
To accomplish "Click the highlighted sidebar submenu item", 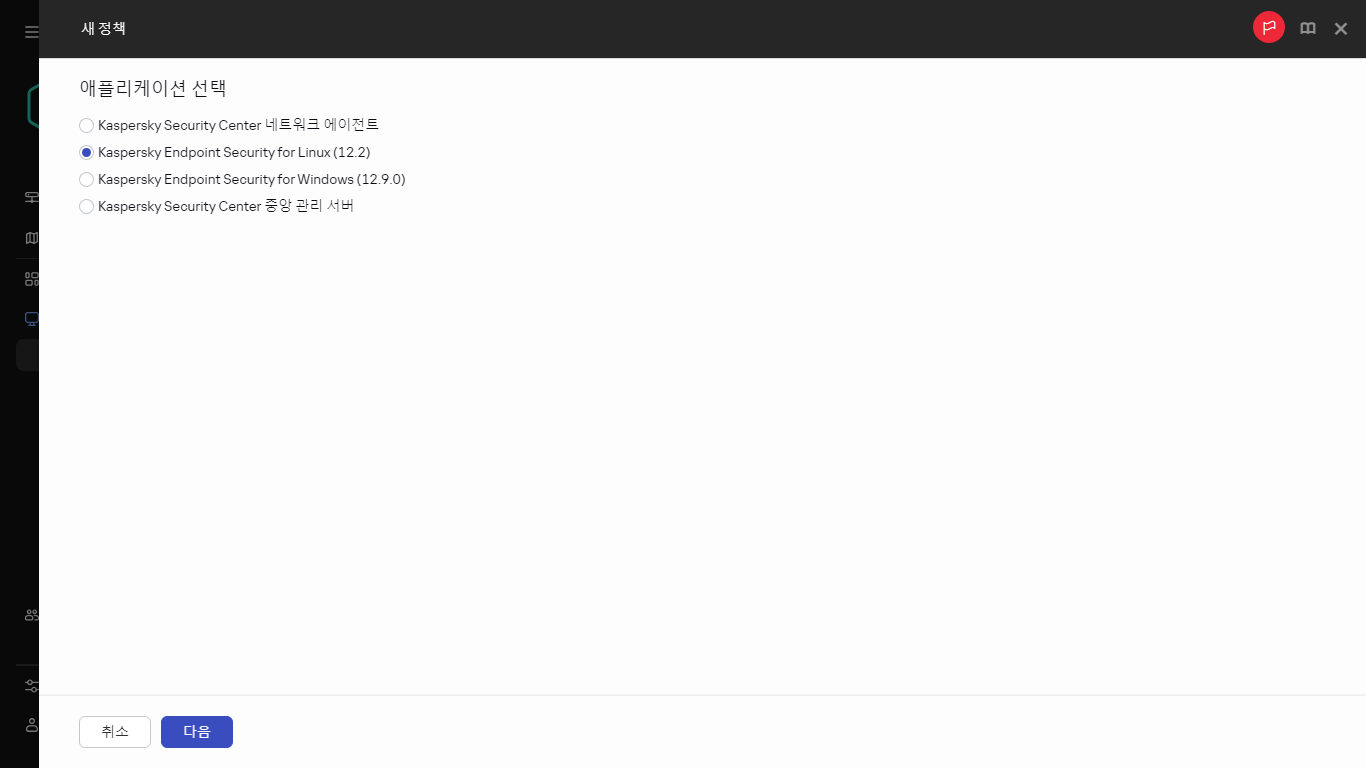I will click(x=27, y=355).
